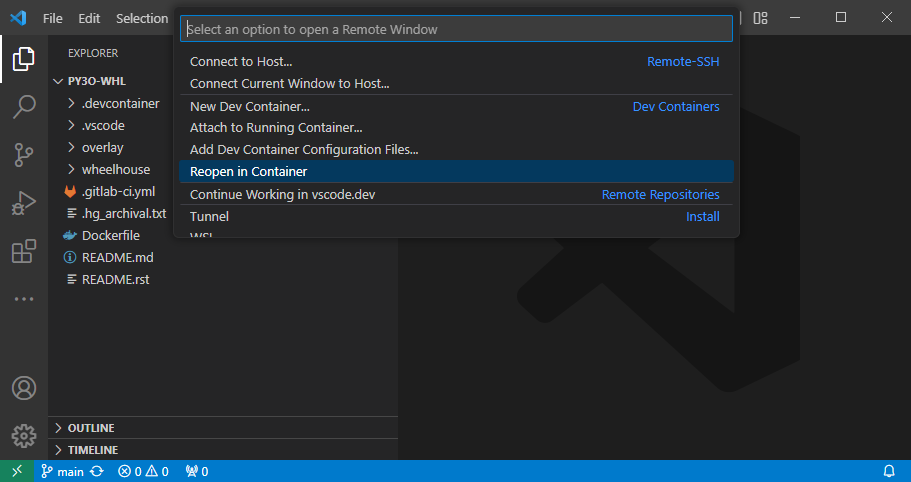Click the Remote-SSH label
This screenshot has width=911, height=482.
(x=683, y=62)
